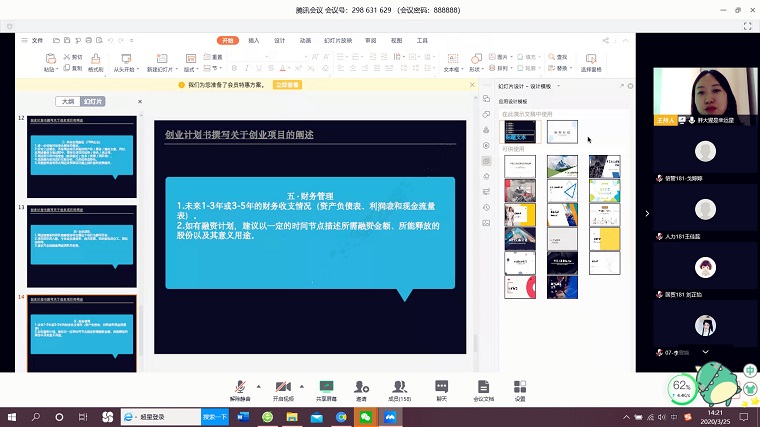This screenshot has width=760, height=427.
Task: Open the 邀请 invite icon
Action: point(361,386)
